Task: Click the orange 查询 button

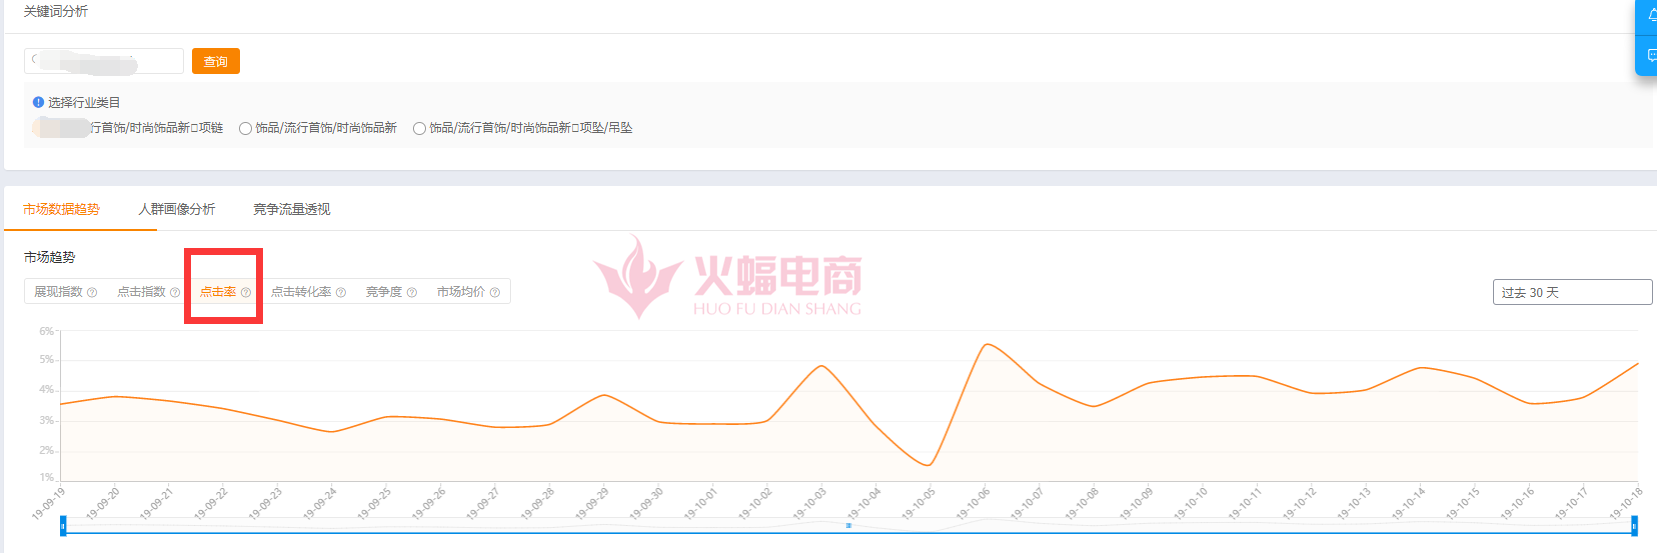Action: [215, 62]
